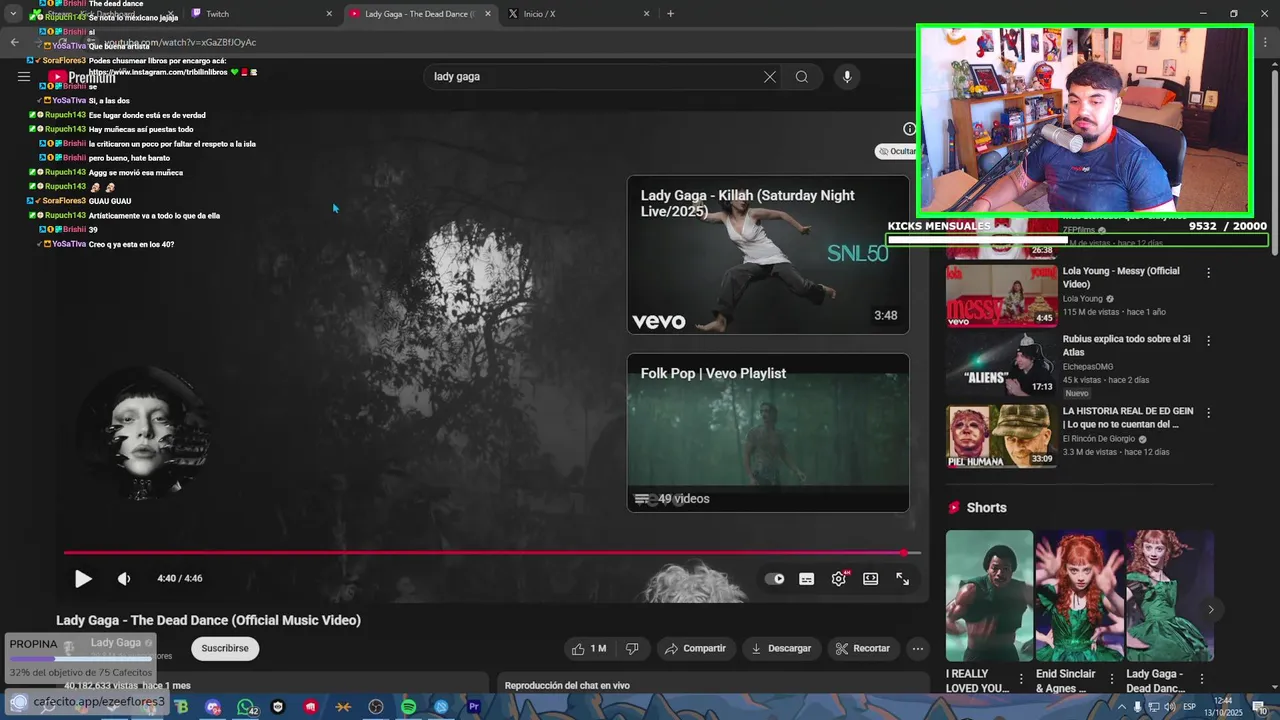Click the info icon above Ocultar
Screen dimensions: 1280x720
click(909, 128)
